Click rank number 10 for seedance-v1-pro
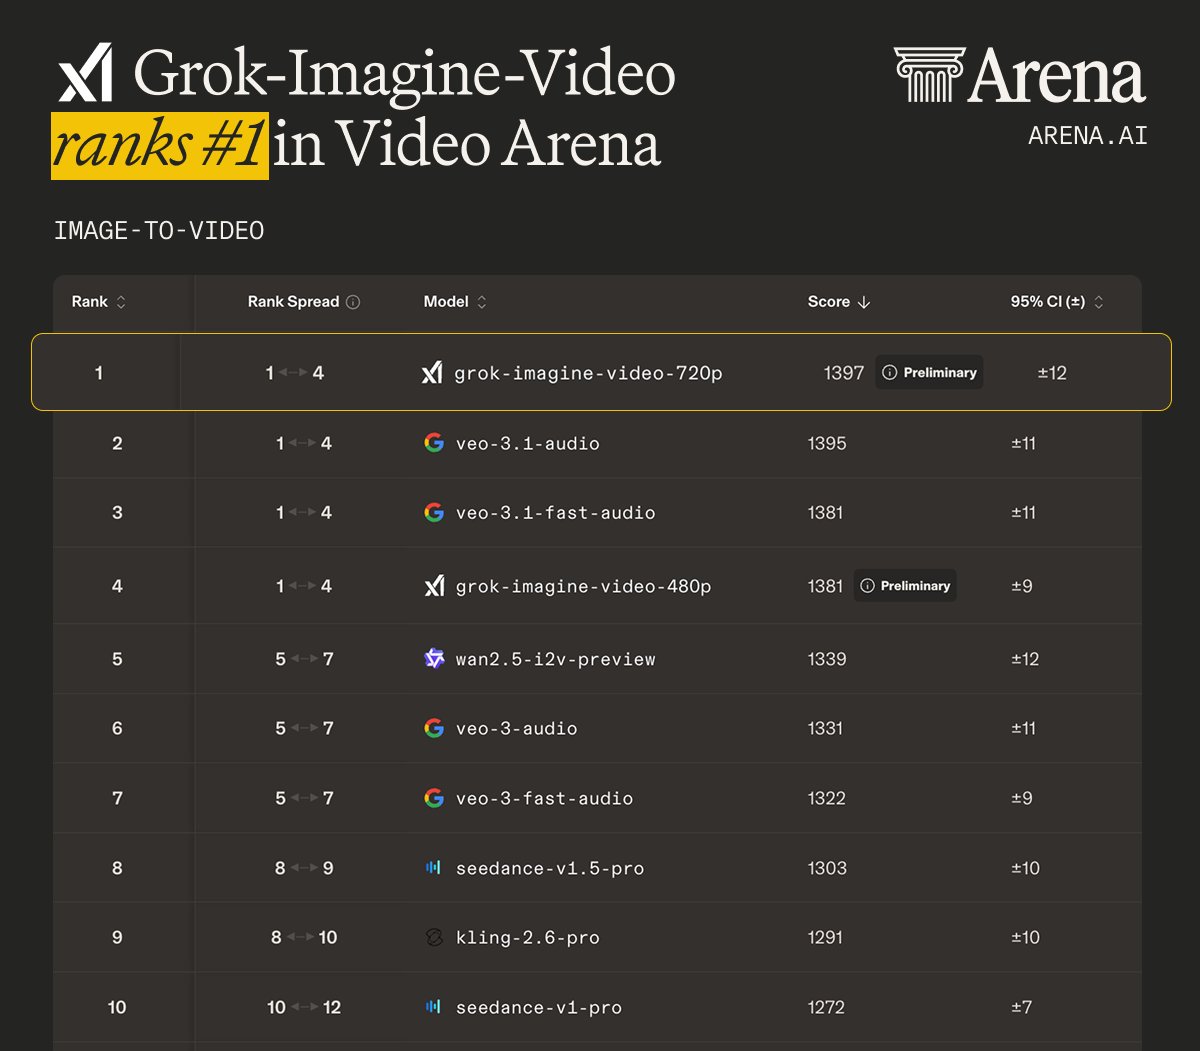The width and height of the screenshot is (1200, 1051). click(x=117, y=1007)
